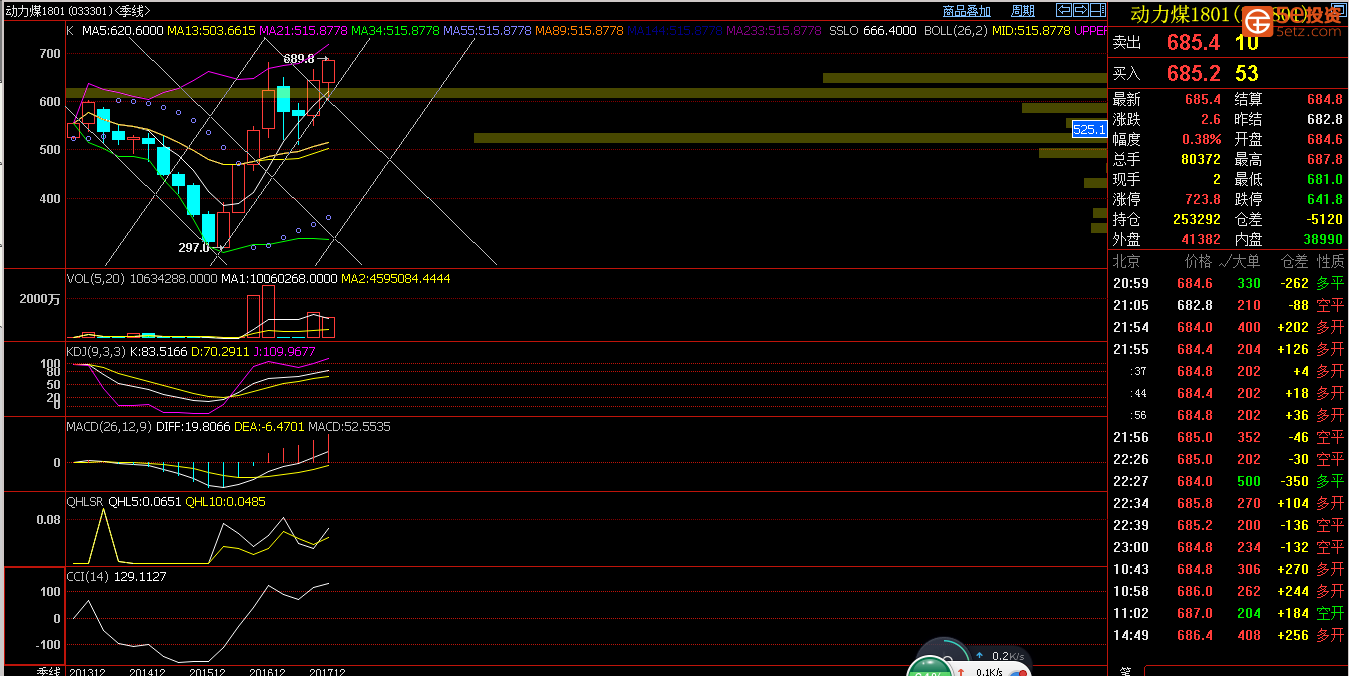Click the MA5:620.6000 indicator label
Screen dimensions: 1349x676
click(x=122, y=31)
